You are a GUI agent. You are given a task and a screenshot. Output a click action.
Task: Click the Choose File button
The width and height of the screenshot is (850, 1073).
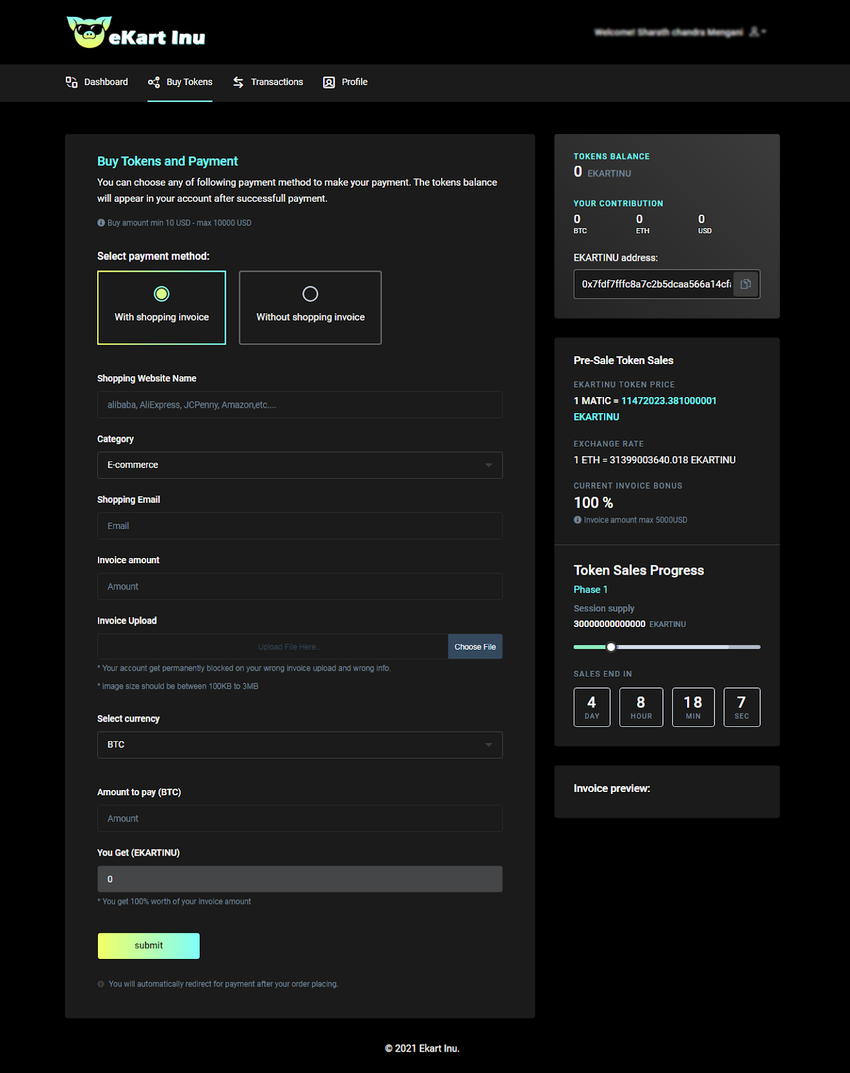475,647
